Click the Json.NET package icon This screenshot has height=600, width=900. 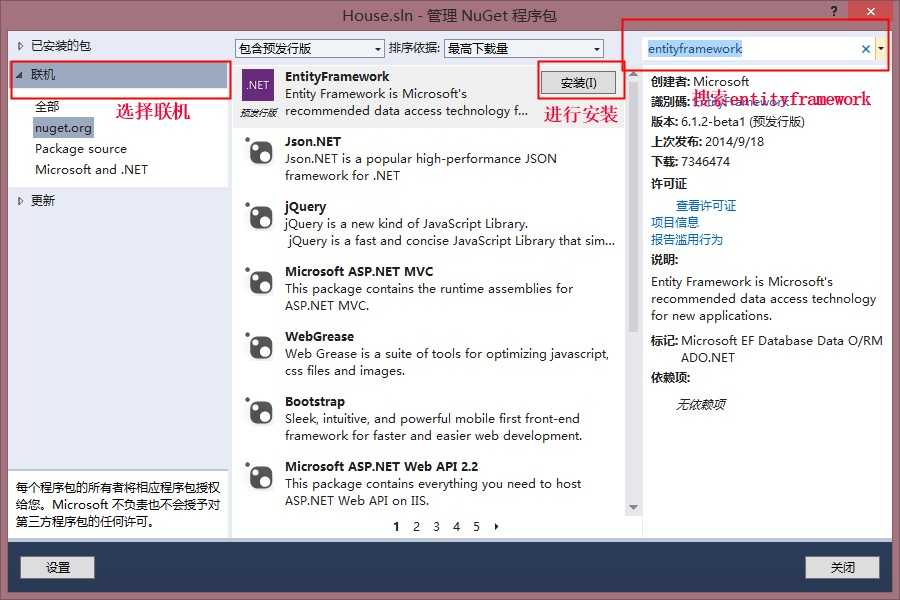[x=259, y=152]
